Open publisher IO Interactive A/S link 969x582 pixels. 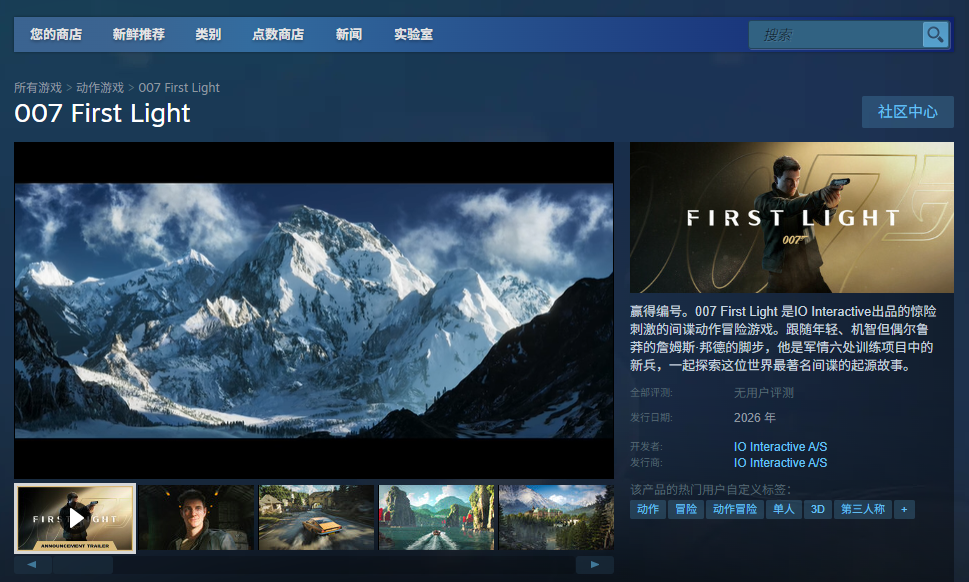coord(781,463)
